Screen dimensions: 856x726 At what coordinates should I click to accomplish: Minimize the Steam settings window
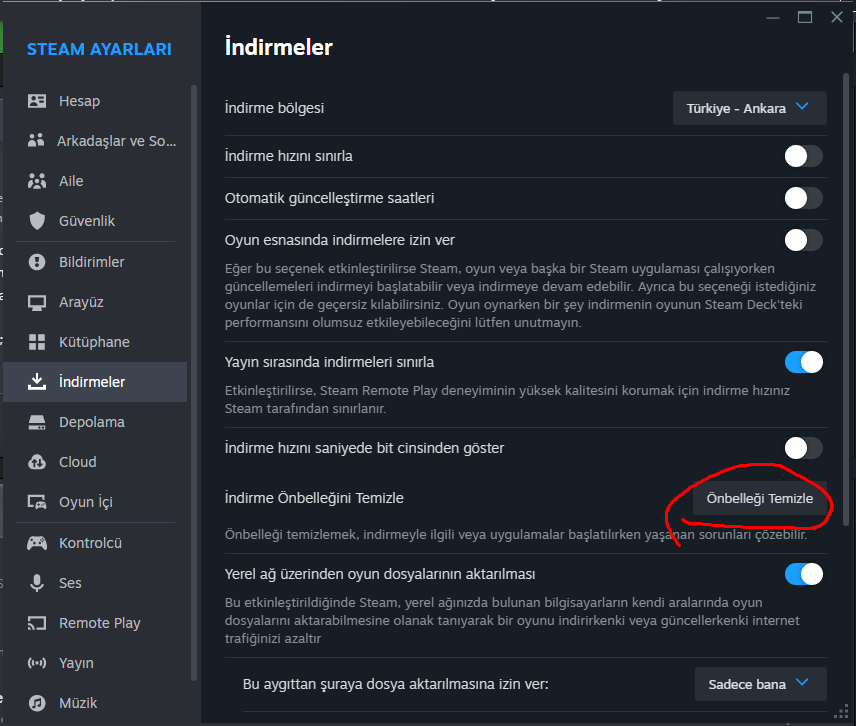click(x=772, y=17)
